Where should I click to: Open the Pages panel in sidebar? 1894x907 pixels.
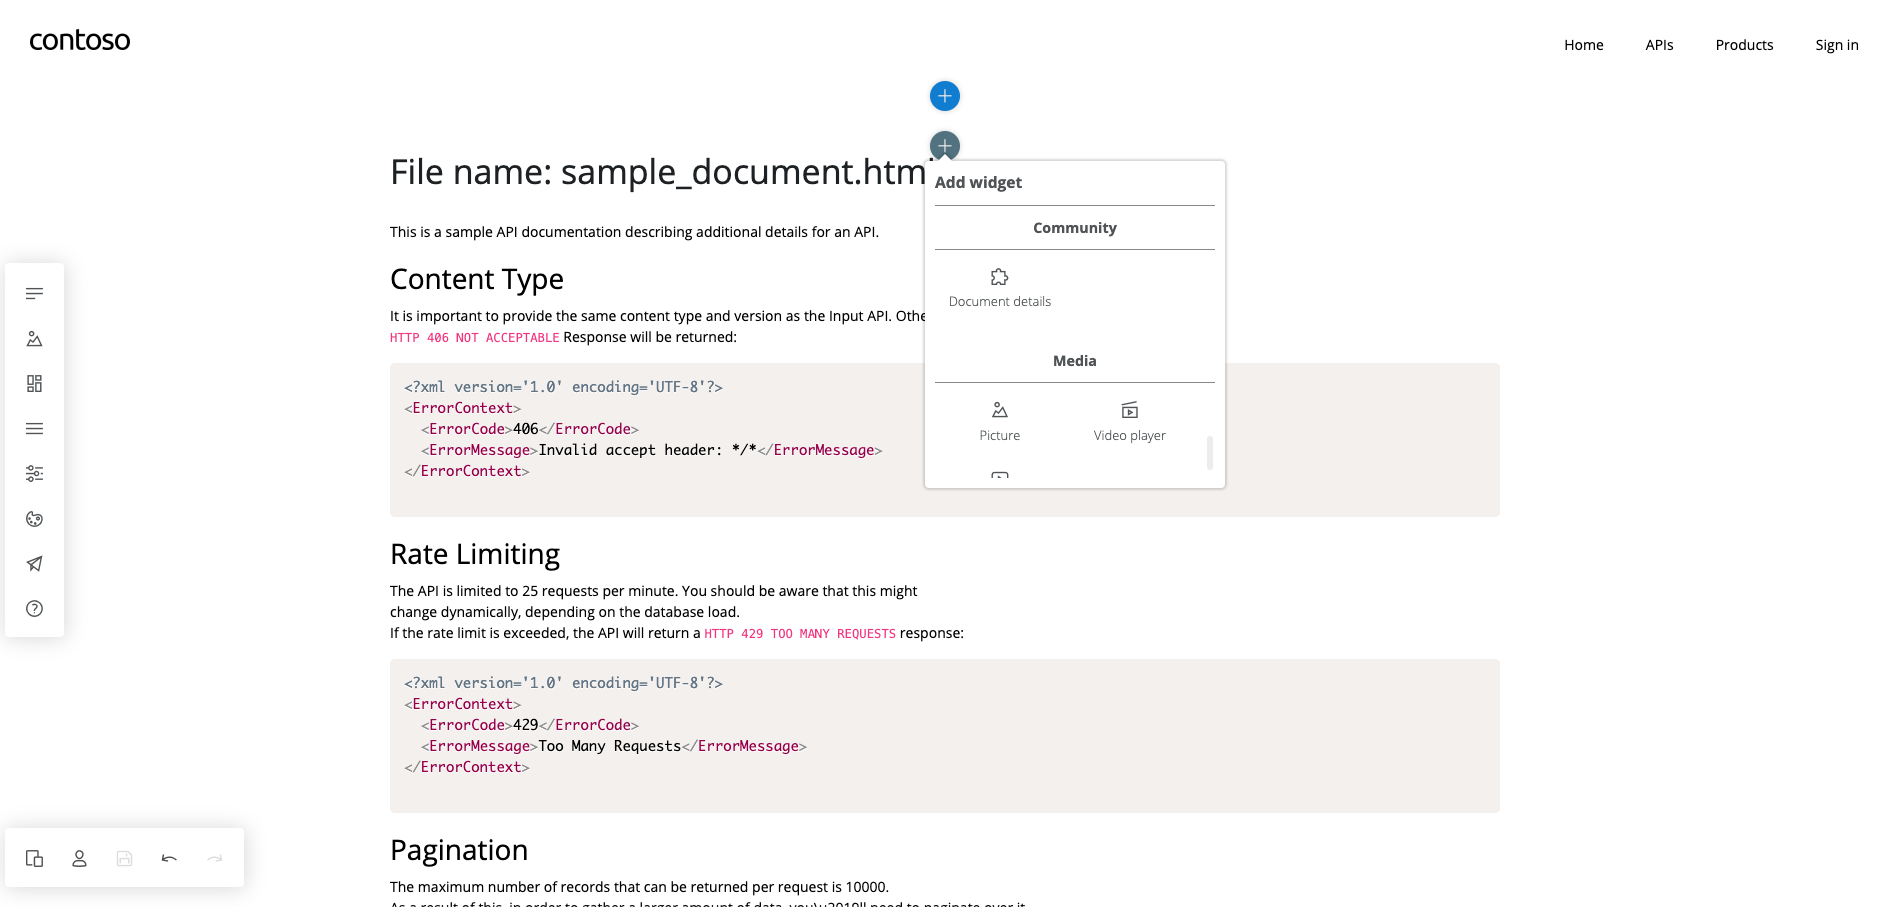tap(34, 294)
